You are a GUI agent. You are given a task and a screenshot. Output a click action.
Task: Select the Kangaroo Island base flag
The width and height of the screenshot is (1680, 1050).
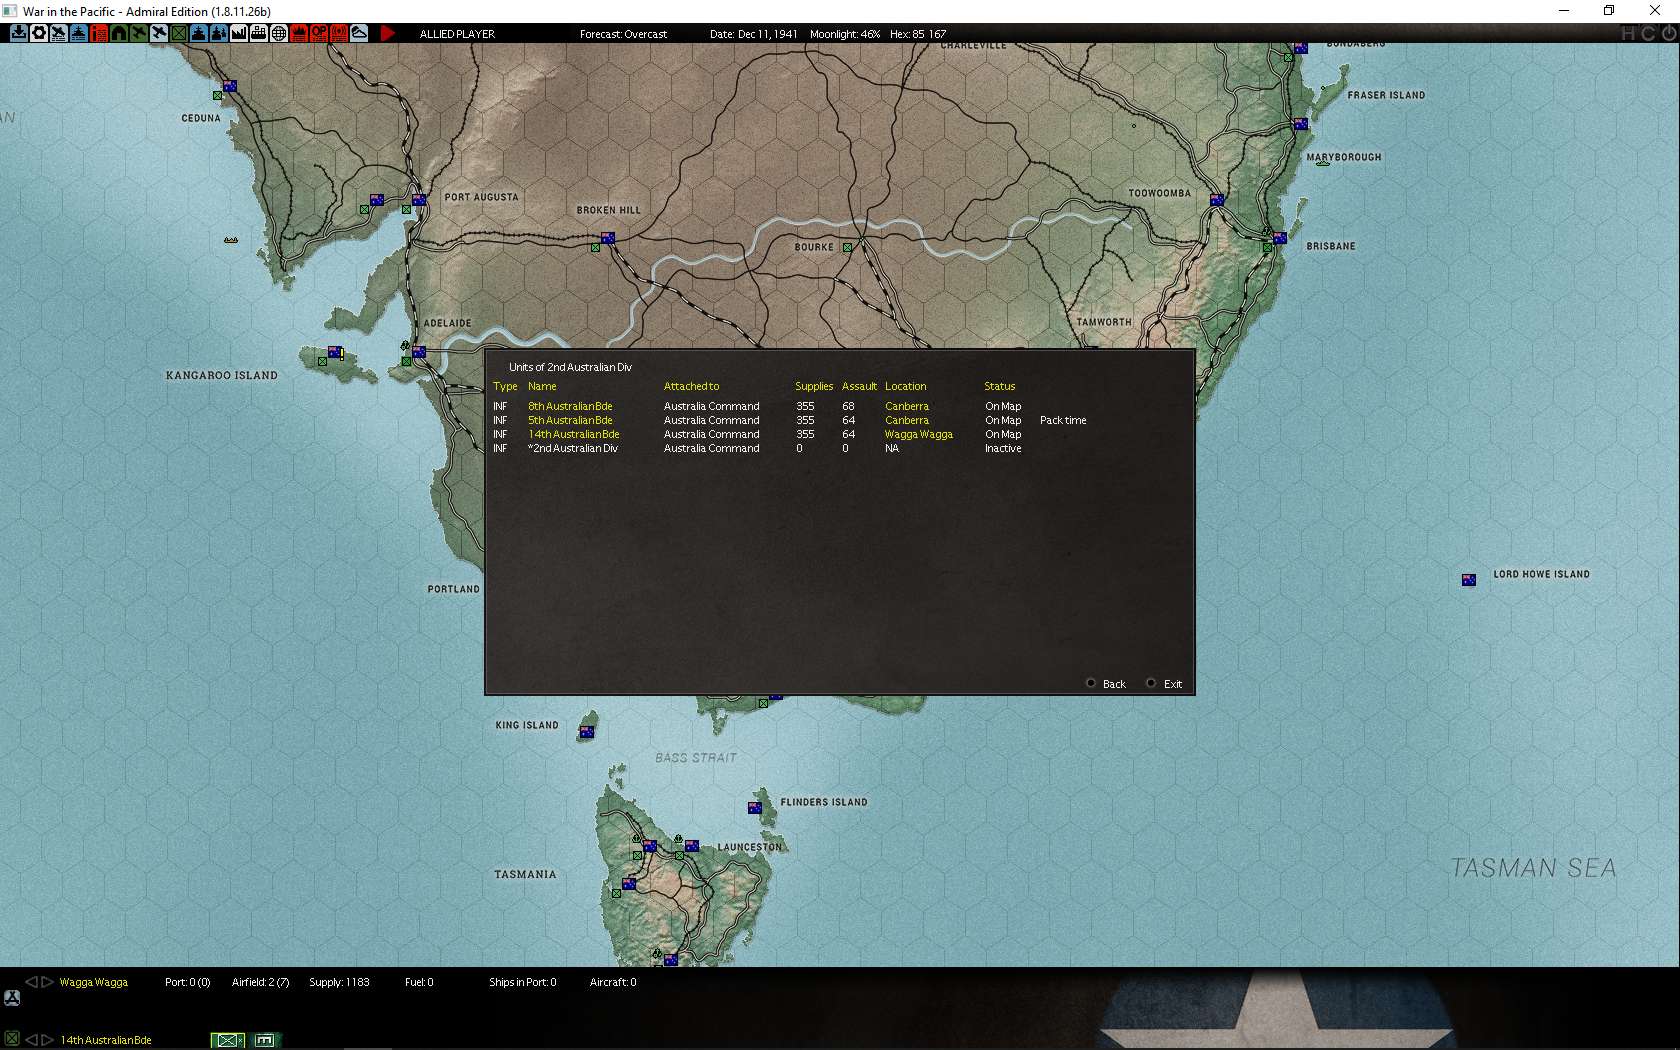coord(335,352)
